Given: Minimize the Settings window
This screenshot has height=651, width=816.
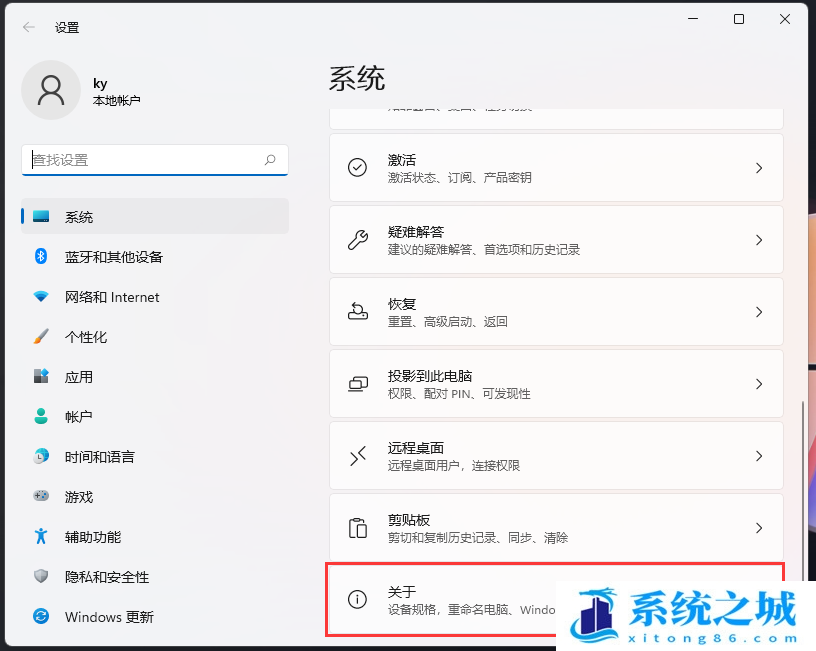Looking at the screenshot, I should pyautogui.click(x=693, y=19).
